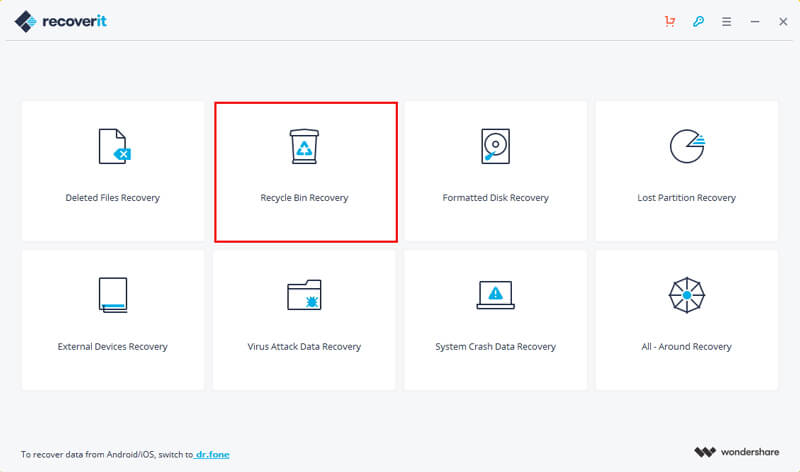The height and width of the screenshot is (472, 800).
Task: Select the crashed laptop warning icon
Action: pos(495,295)
